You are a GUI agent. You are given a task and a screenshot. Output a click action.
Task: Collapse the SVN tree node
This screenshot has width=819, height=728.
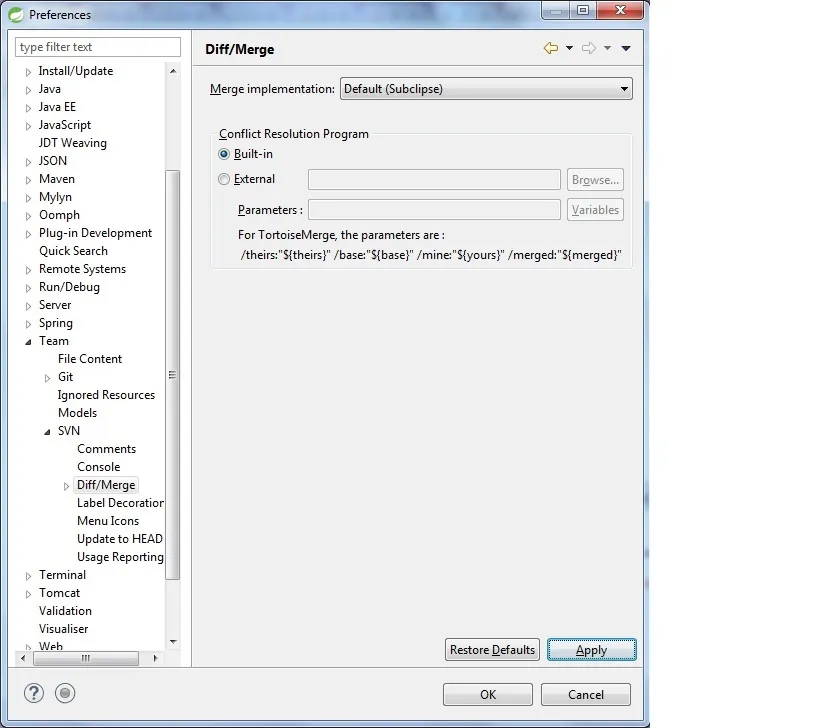coord(48,432)
